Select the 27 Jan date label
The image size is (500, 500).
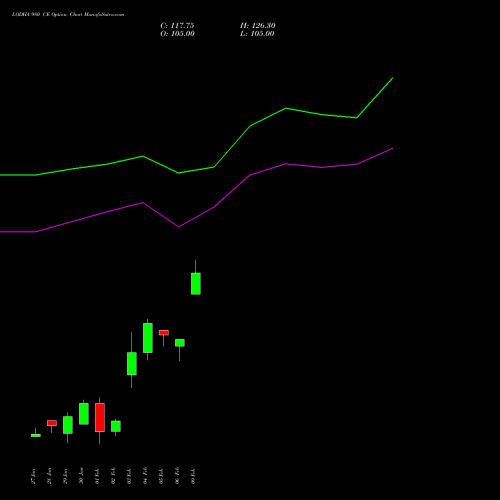[x=33, y=476]
